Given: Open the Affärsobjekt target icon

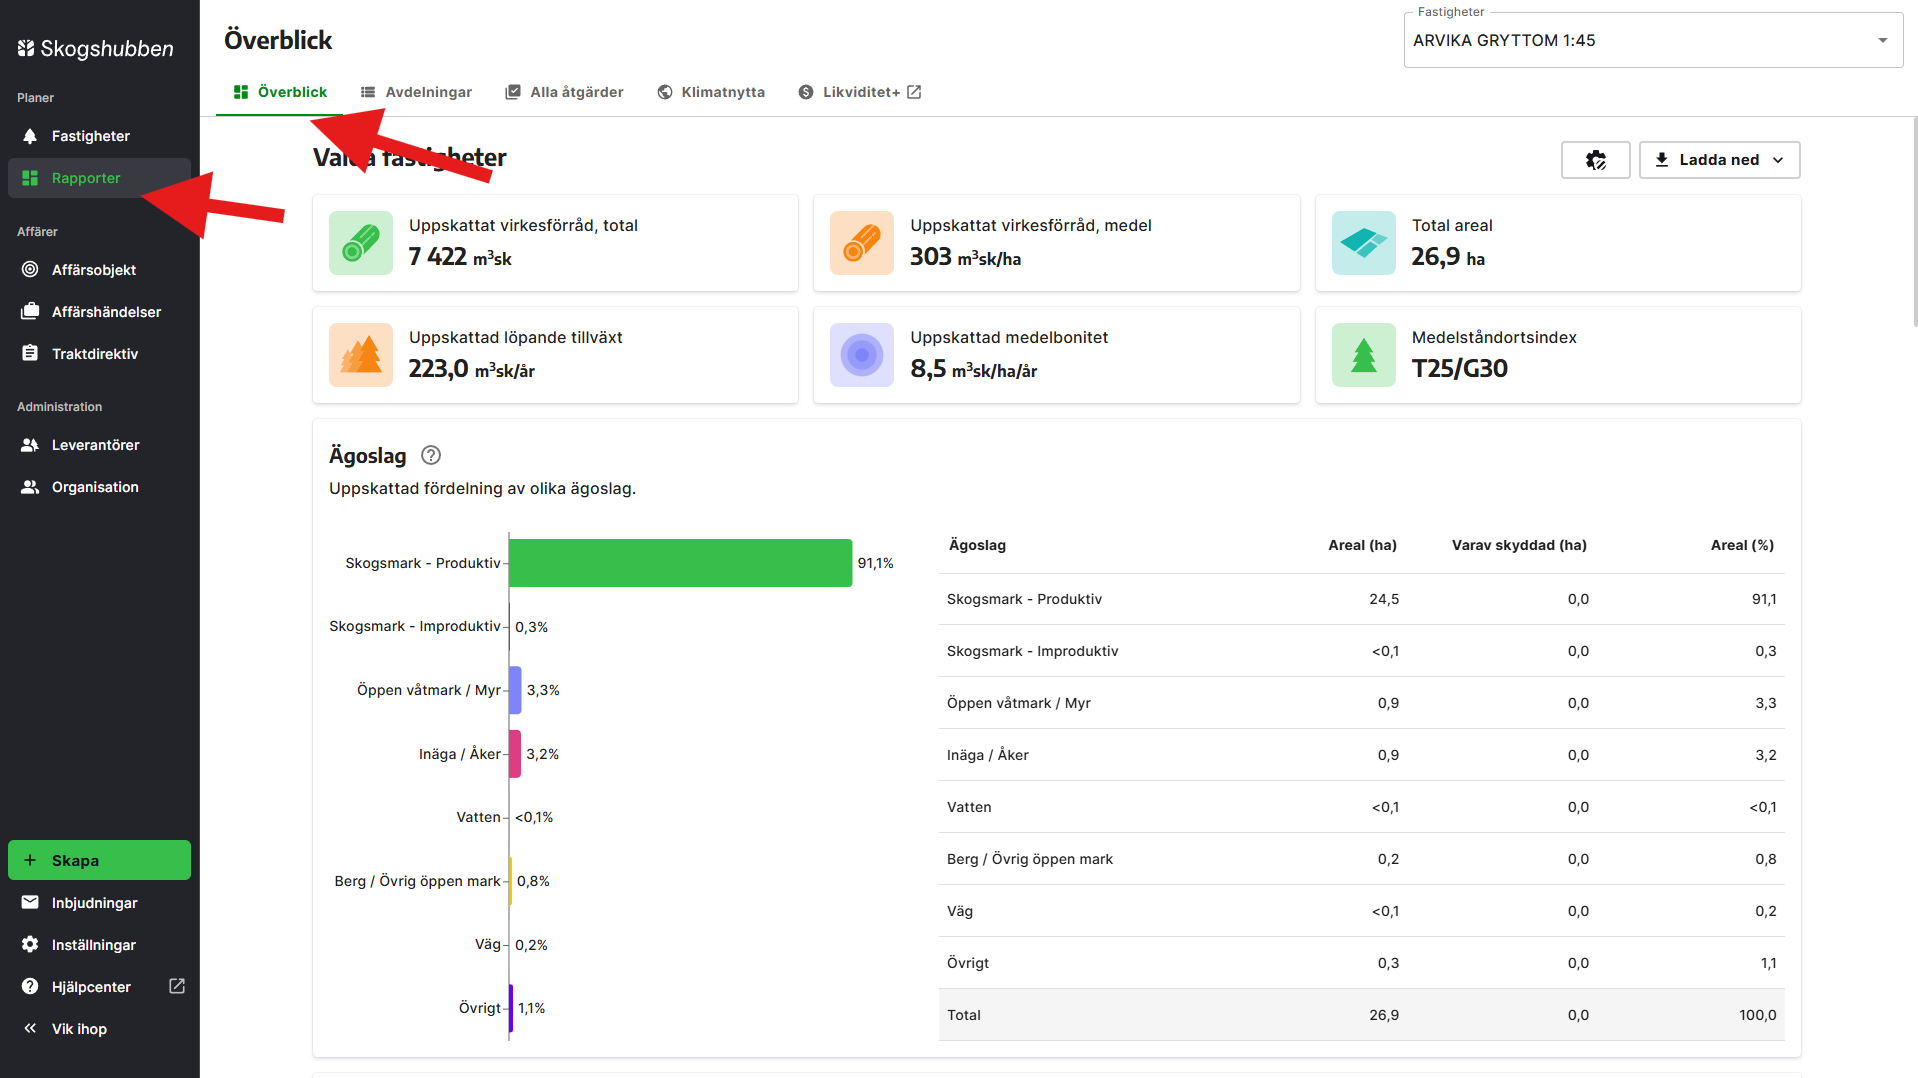Looking at the screenshot, I should click(x=30, y=270).
